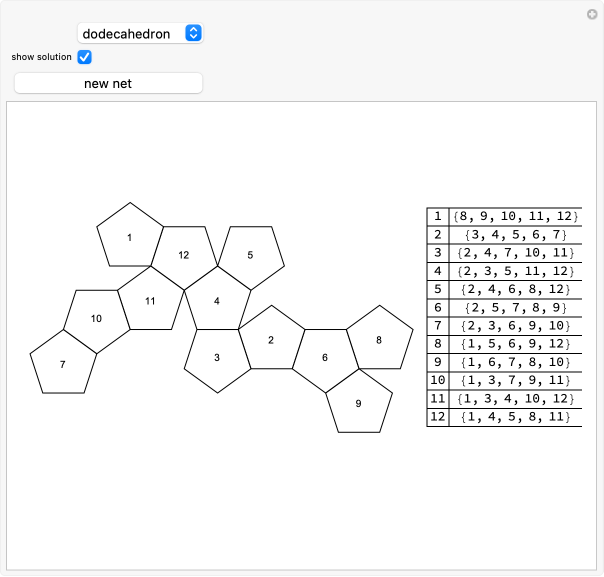Select pentagon face labeled 11
Viewport: 604px width, 577px height.
[150, 300]
